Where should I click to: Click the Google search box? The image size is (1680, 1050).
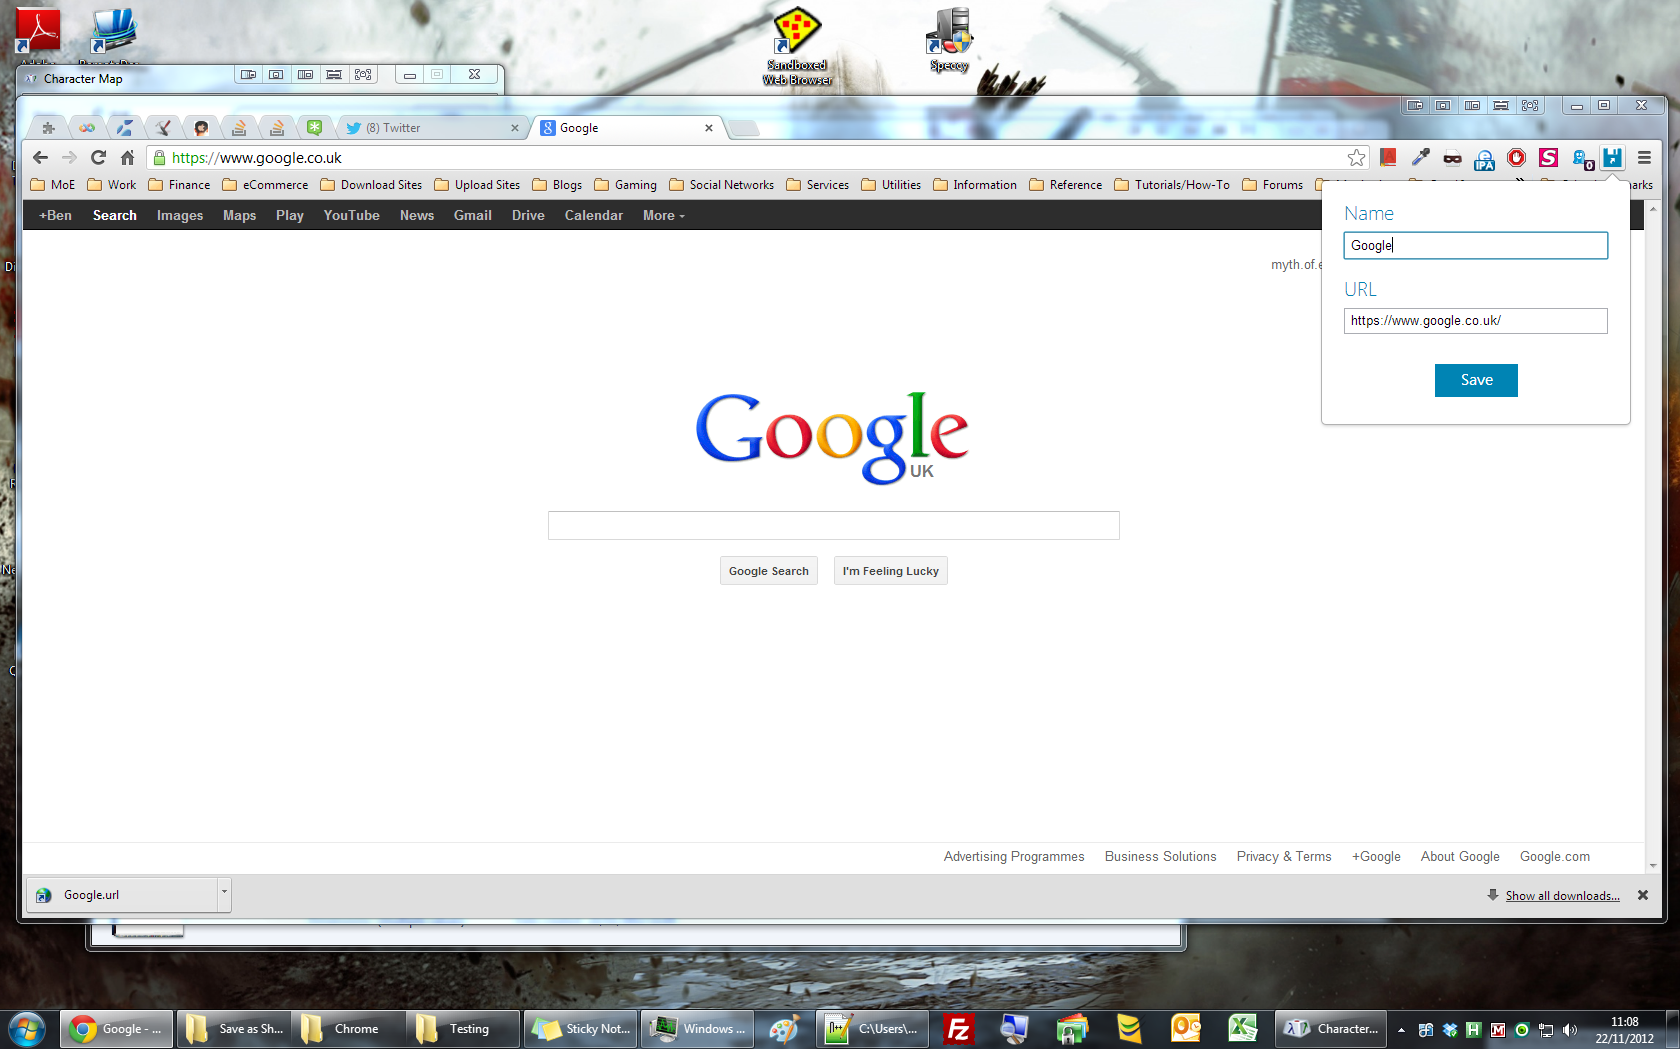coord(833,525)
